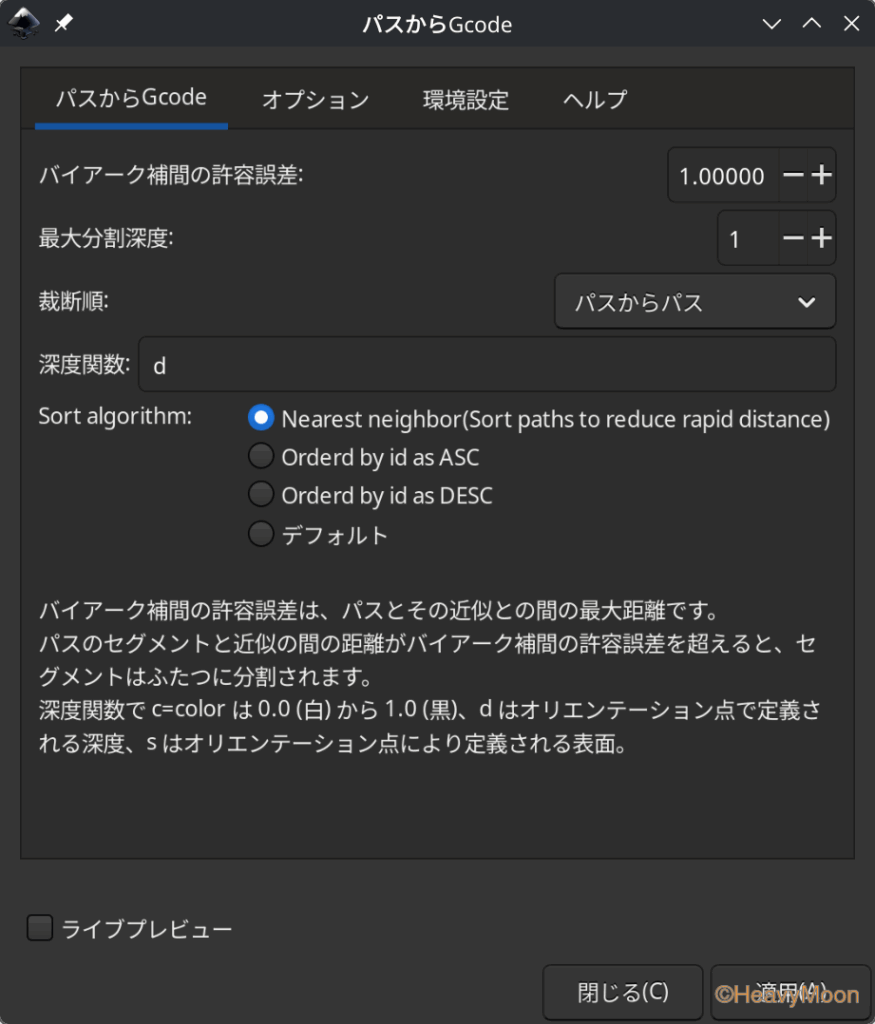Go to the ヘルプ tab
The width and height of the screenshot is (875, 1024).
[x=595, y=100]
